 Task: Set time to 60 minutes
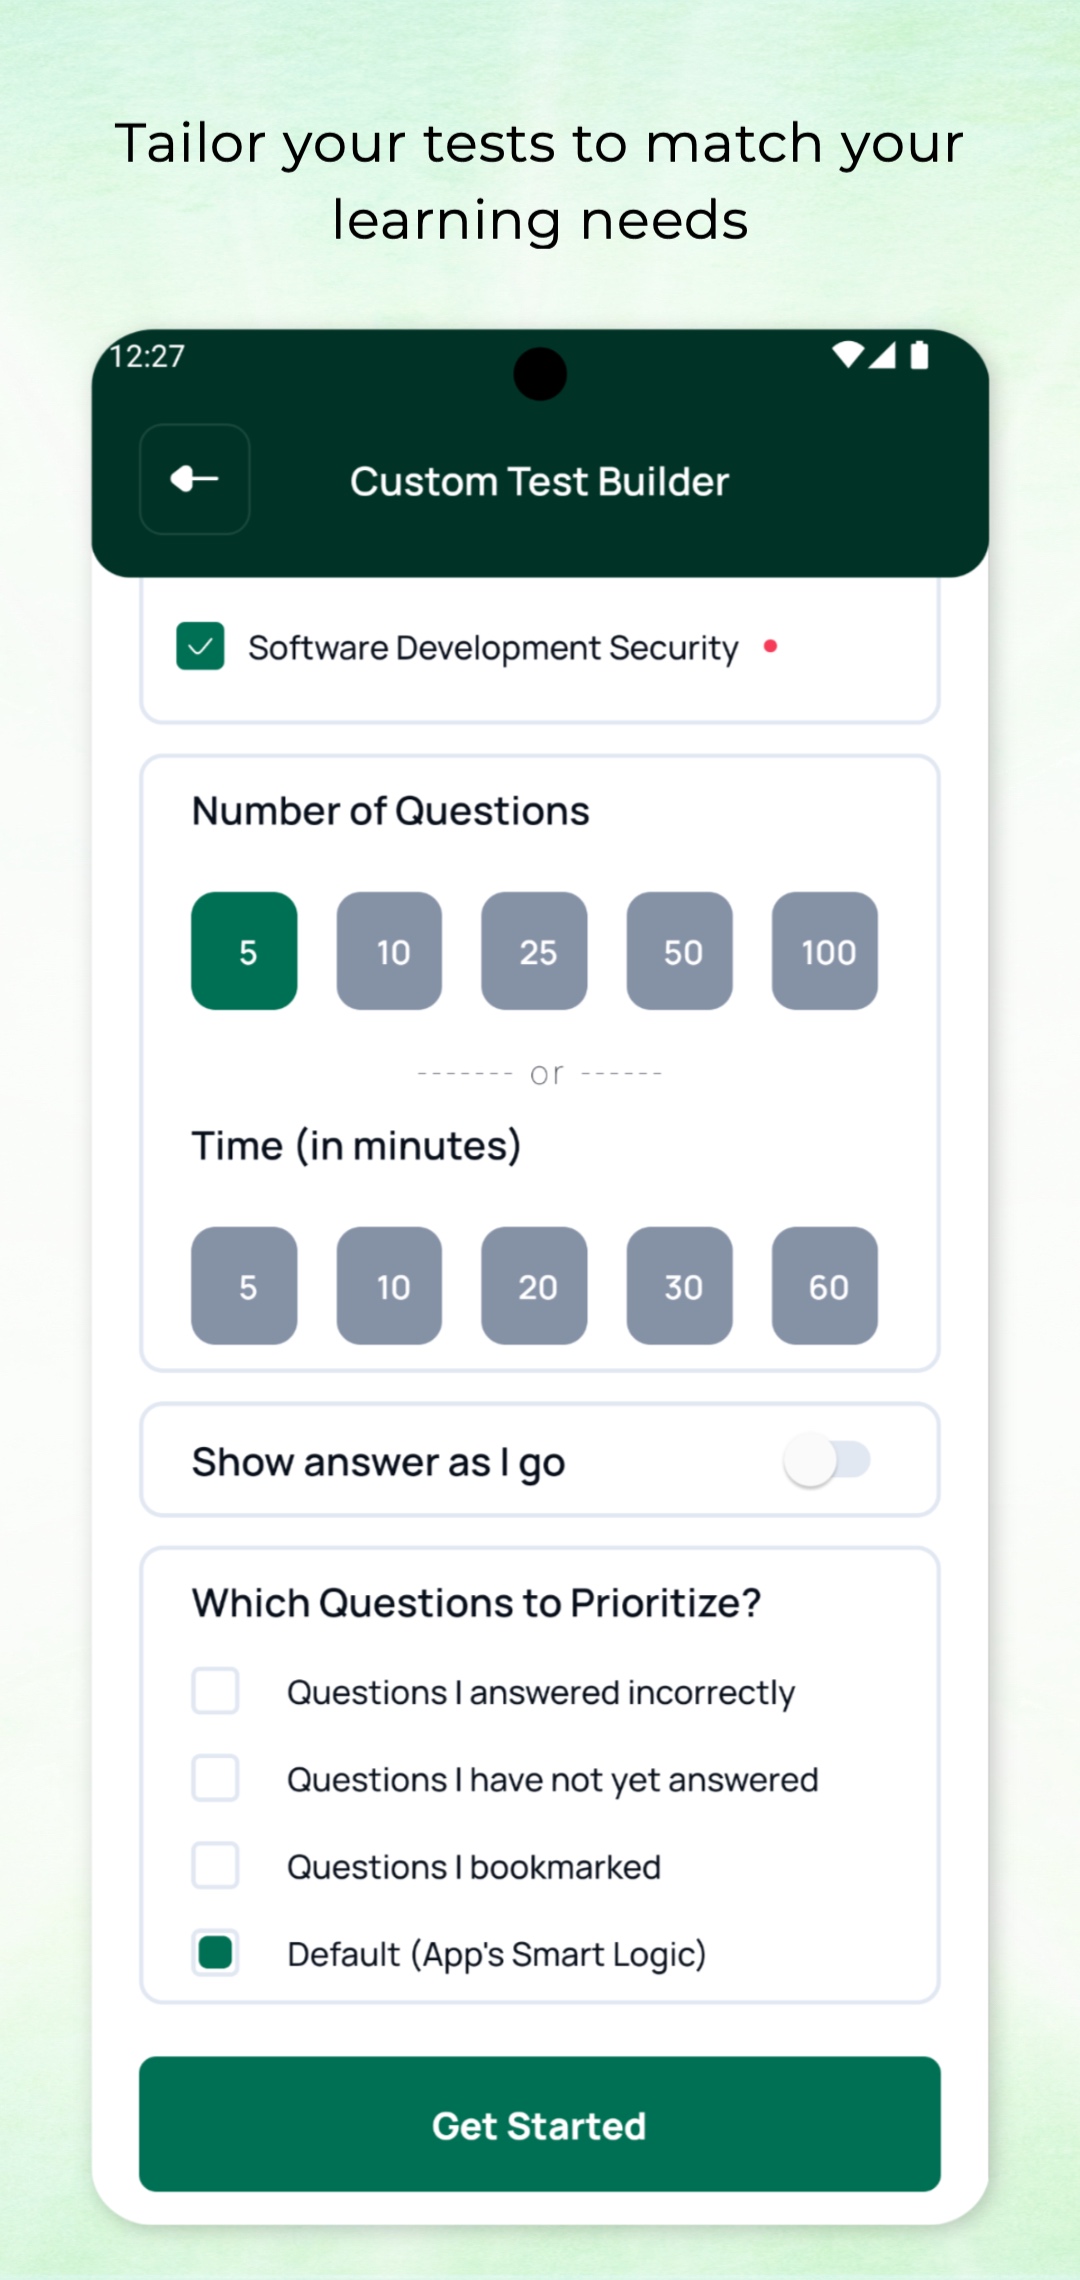click(825, 1286)
